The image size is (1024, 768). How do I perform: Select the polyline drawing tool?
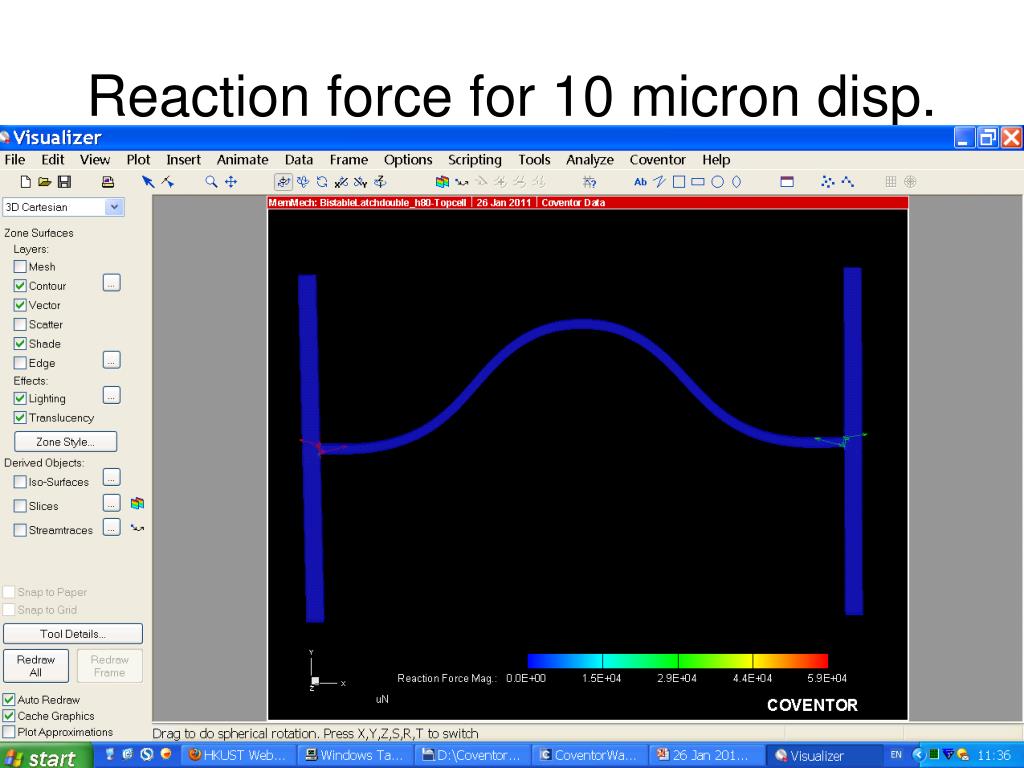point(660,182)
